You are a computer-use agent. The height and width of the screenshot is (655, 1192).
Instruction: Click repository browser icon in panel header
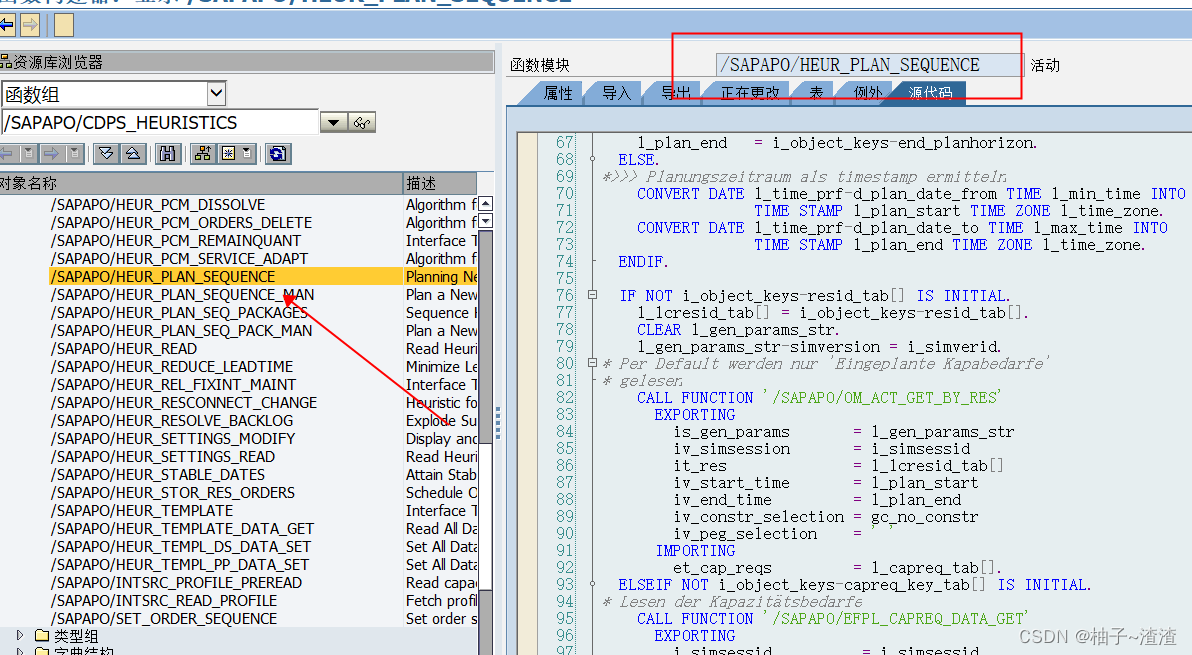click(5, 62)
